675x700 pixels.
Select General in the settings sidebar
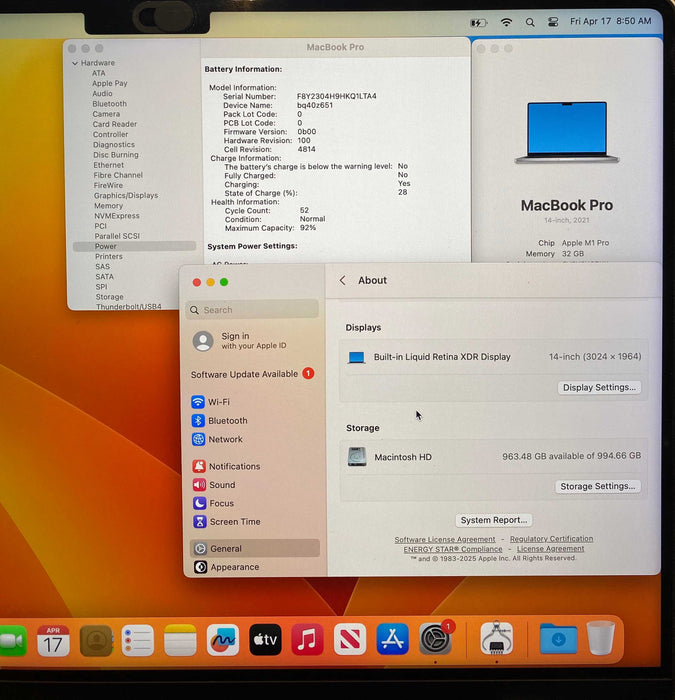pos(254,549)
